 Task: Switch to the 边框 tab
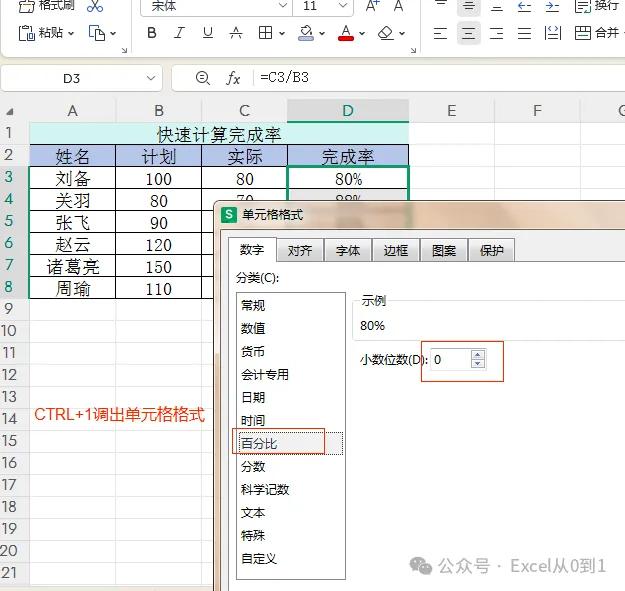pyautogui.click(x=395, y=250)
